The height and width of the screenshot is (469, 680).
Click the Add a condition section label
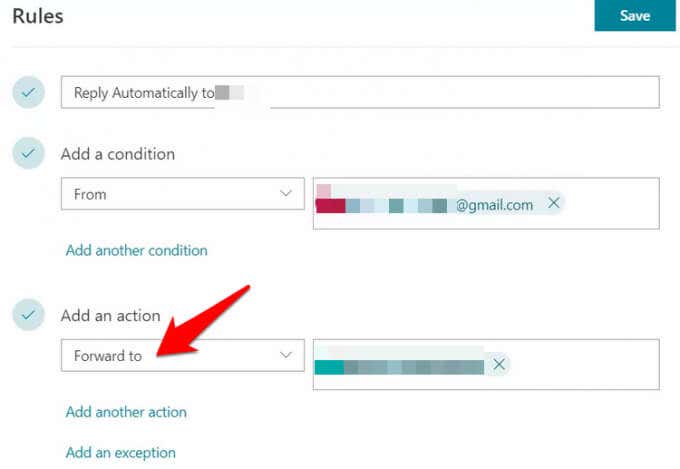point(117,154)
